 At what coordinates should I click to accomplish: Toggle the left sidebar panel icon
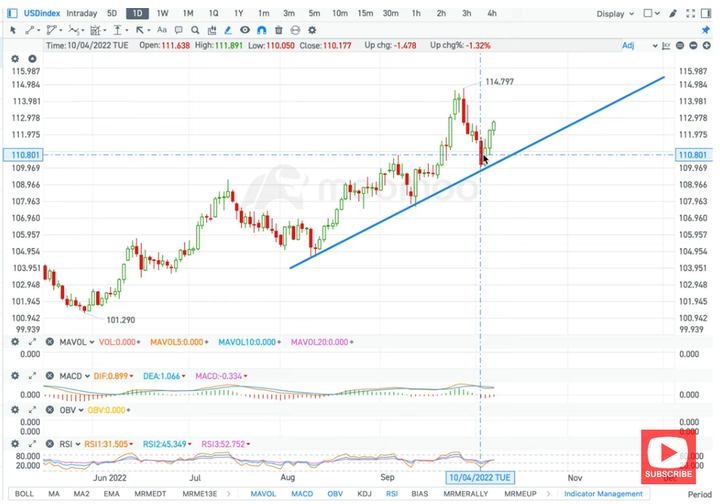12,13
